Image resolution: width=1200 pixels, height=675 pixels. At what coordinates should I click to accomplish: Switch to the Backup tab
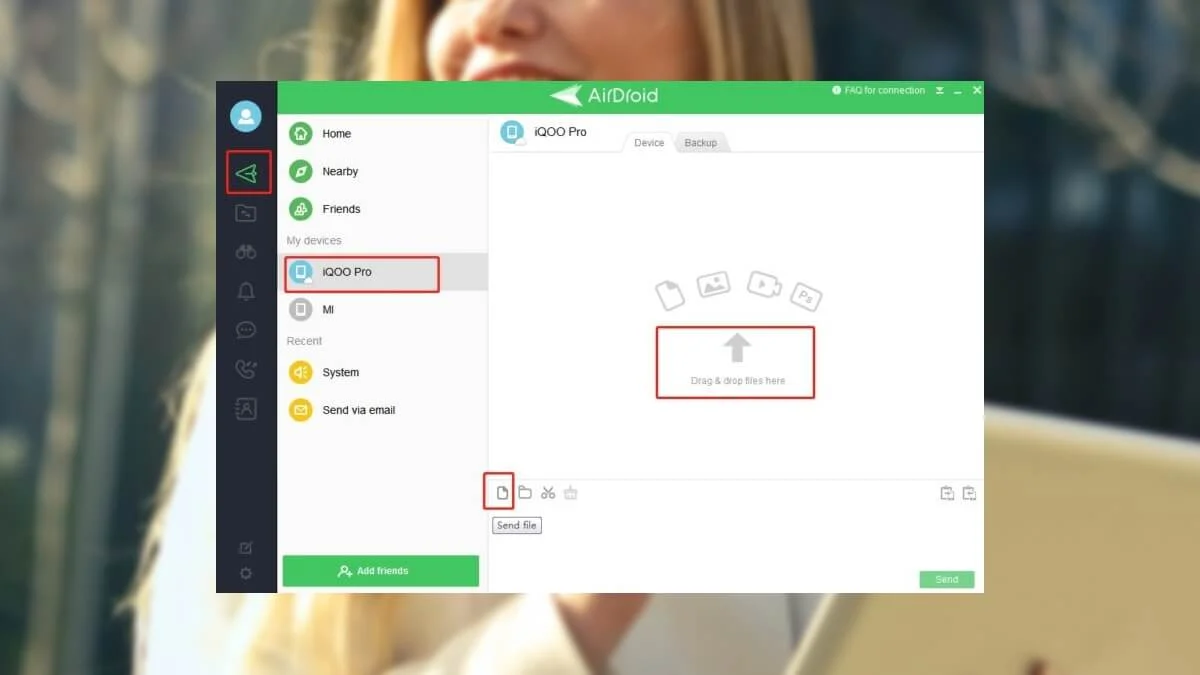coord(701,143)
